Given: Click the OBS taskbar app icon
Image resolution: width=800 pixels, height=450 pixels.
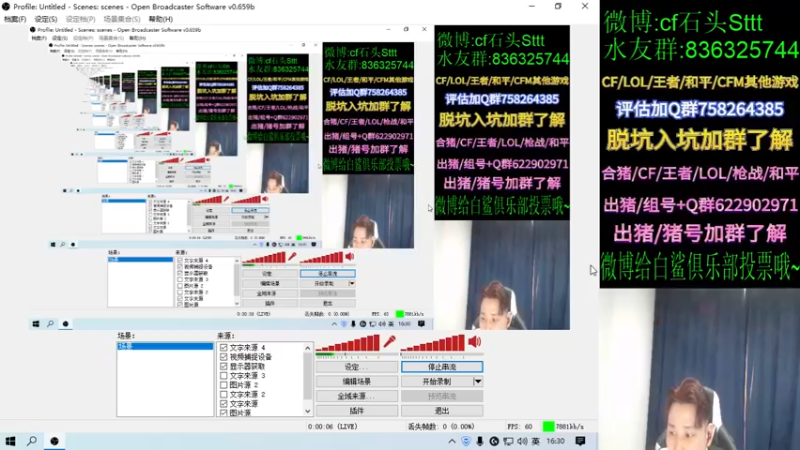Looking at the screenshot, I should click(x=55, y=441).
